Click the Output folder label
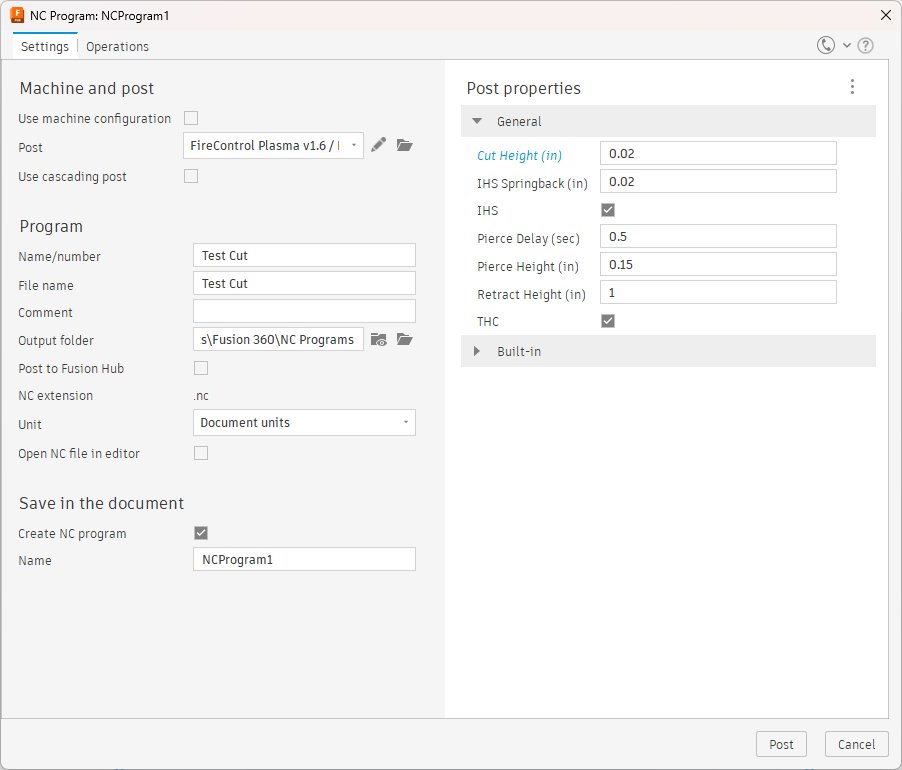 pyautogui.click(x=56, y=340)
